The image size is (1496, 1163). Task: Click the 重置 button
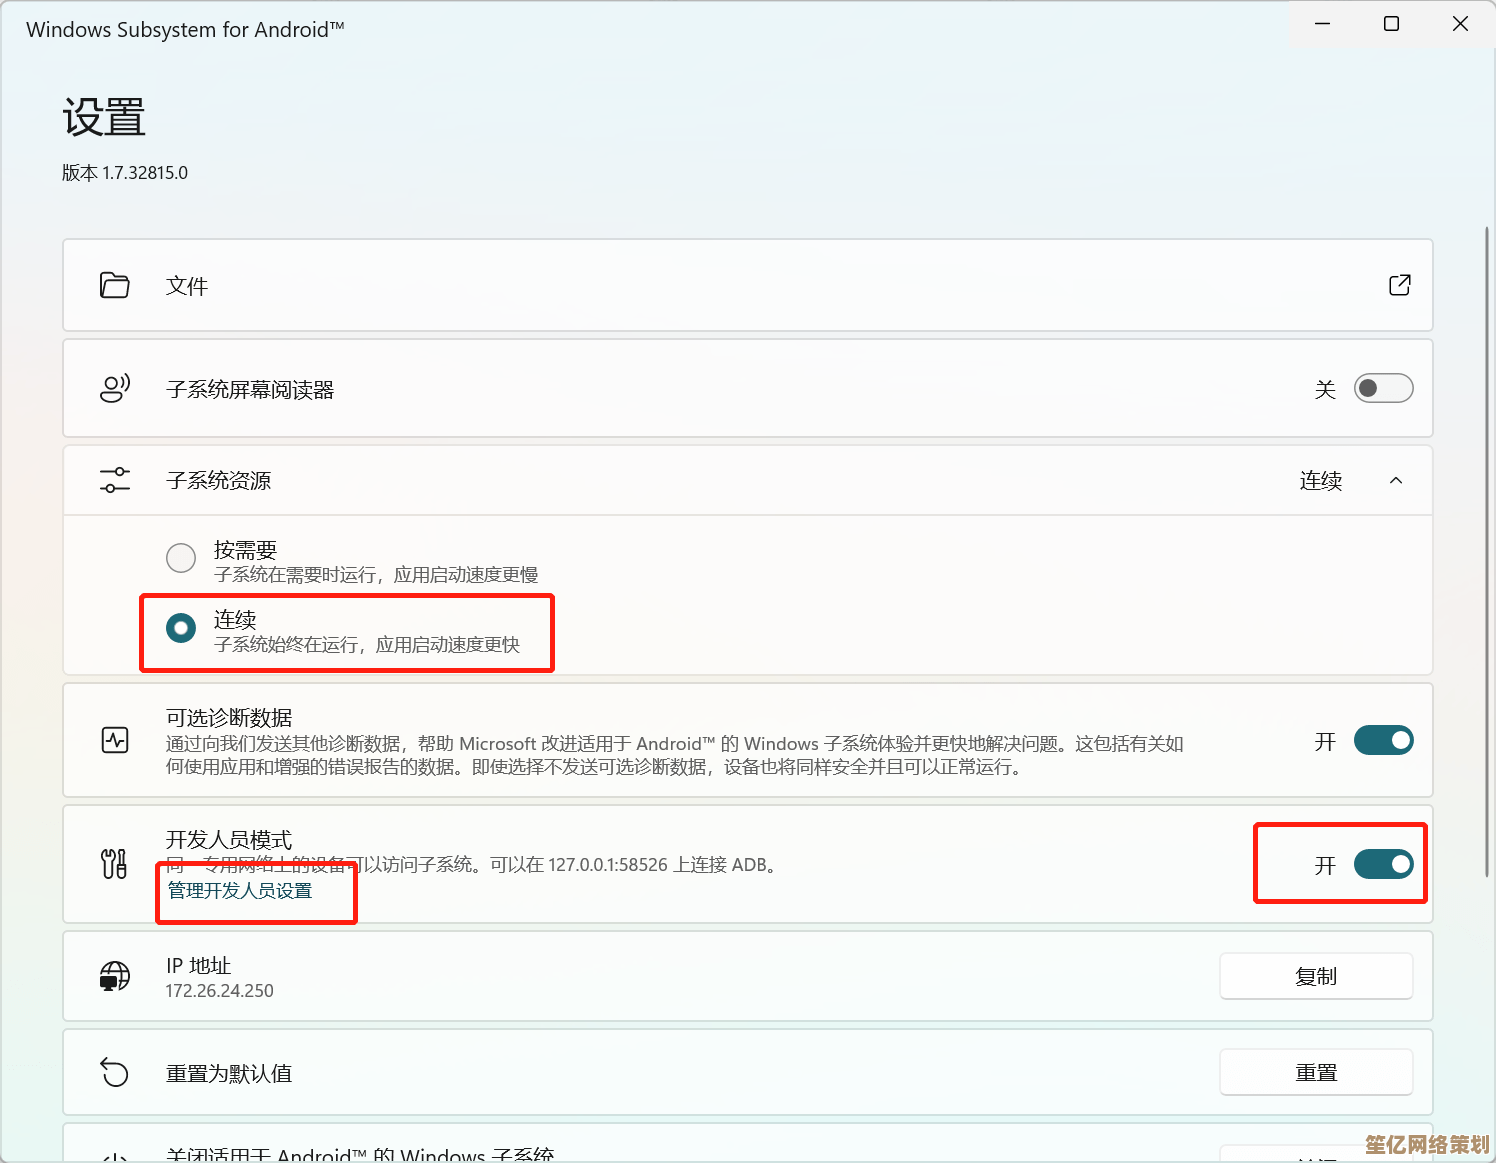point(1315,1073)
